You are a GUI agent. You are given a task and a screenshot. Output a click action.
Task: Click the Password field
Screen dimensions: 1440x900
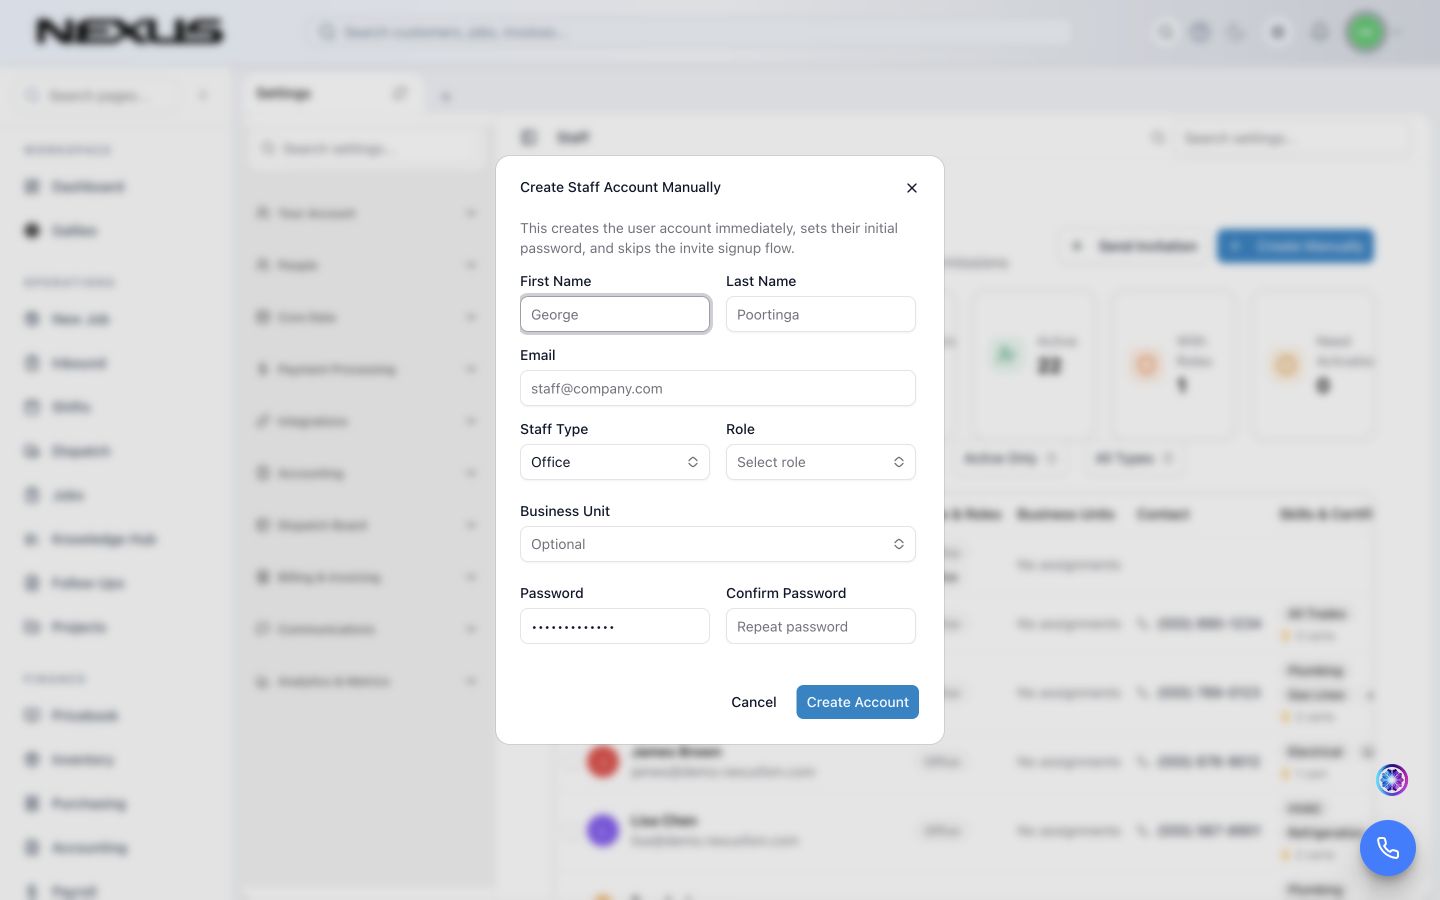tap(615, 626)
